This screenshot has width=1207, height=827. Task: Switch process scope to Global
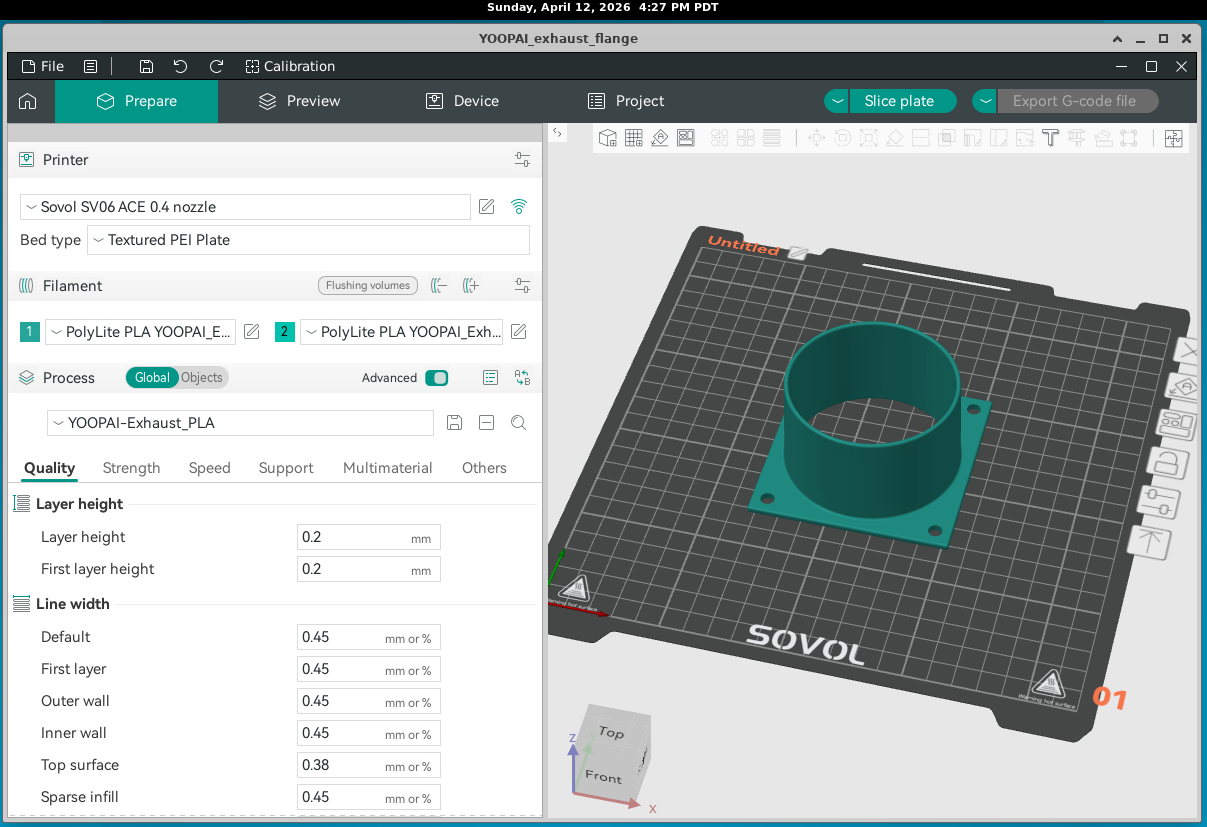coord(152,378)
